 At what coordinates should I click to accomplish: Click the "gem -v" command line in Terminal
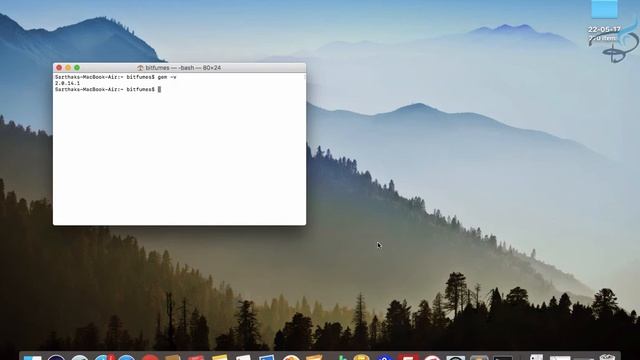116,77
